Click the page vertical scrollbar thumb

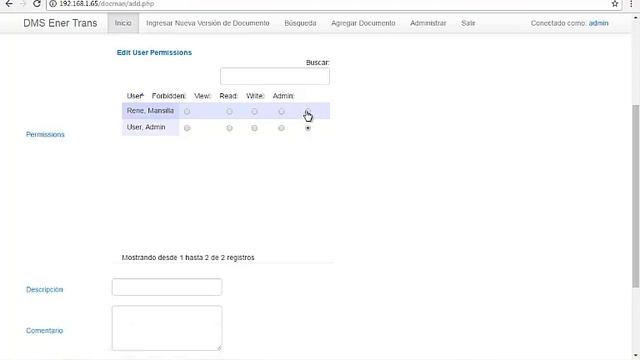636,196
